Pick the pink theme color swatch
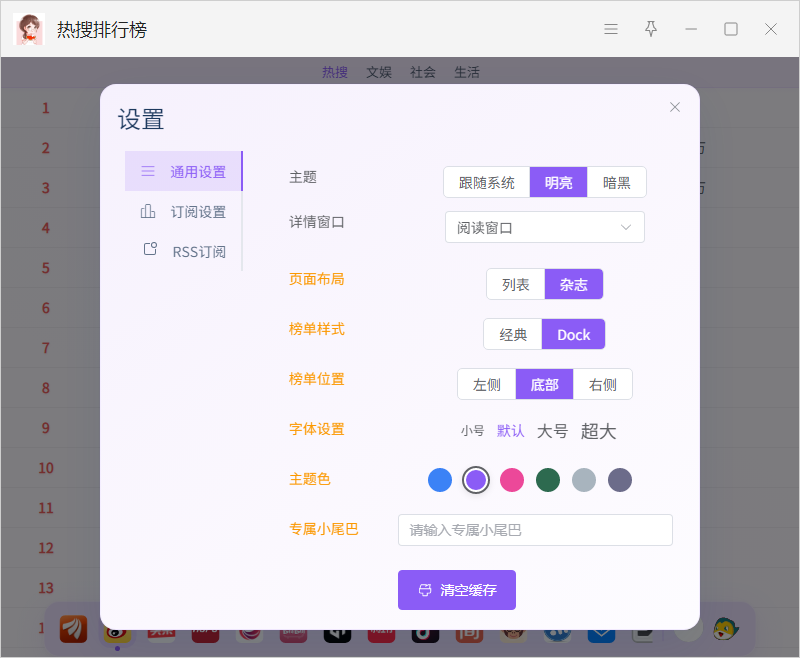The height and width of the screenshot is (658, 800). tap(512, 480)
